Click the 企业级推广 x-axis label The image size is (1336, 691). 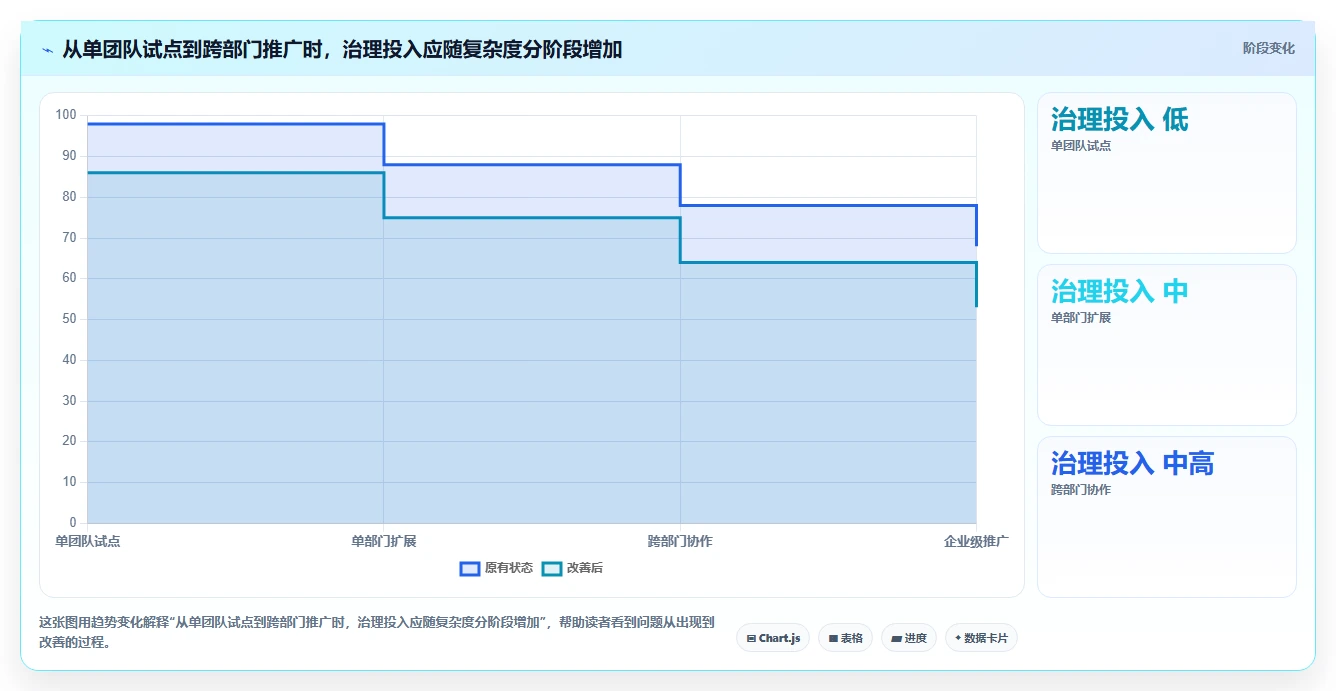point(976,541)
